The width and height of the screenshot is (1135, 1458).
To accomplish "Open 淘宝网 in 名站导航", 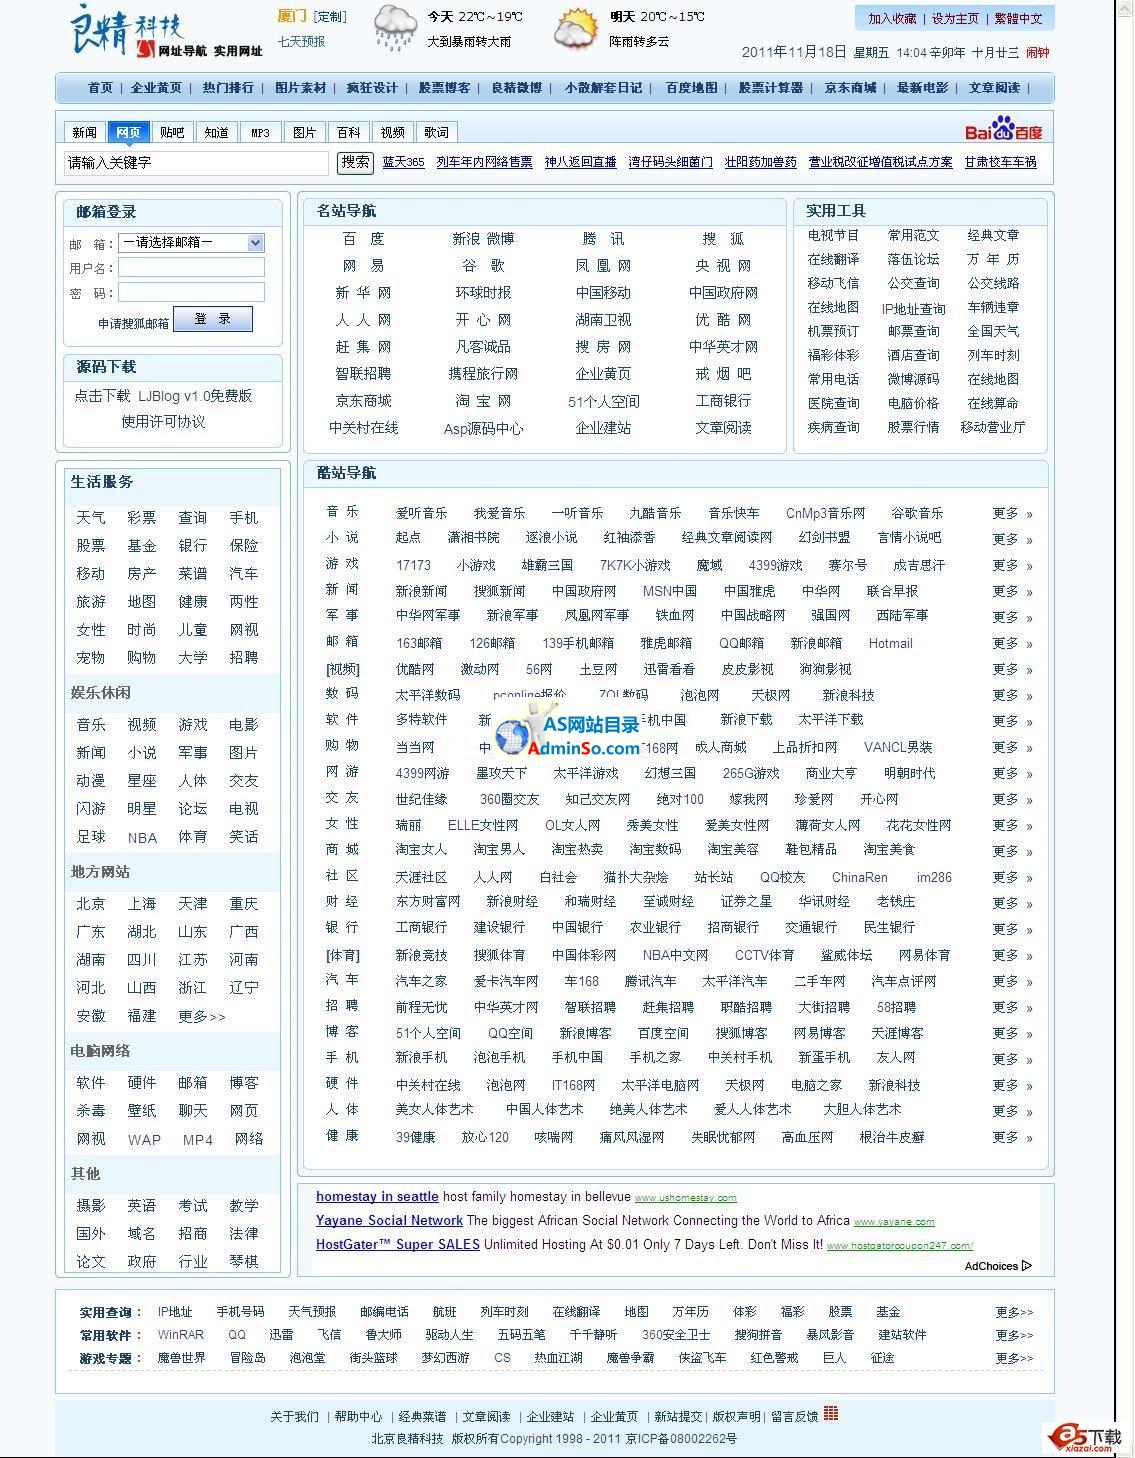I will point(483,401).
